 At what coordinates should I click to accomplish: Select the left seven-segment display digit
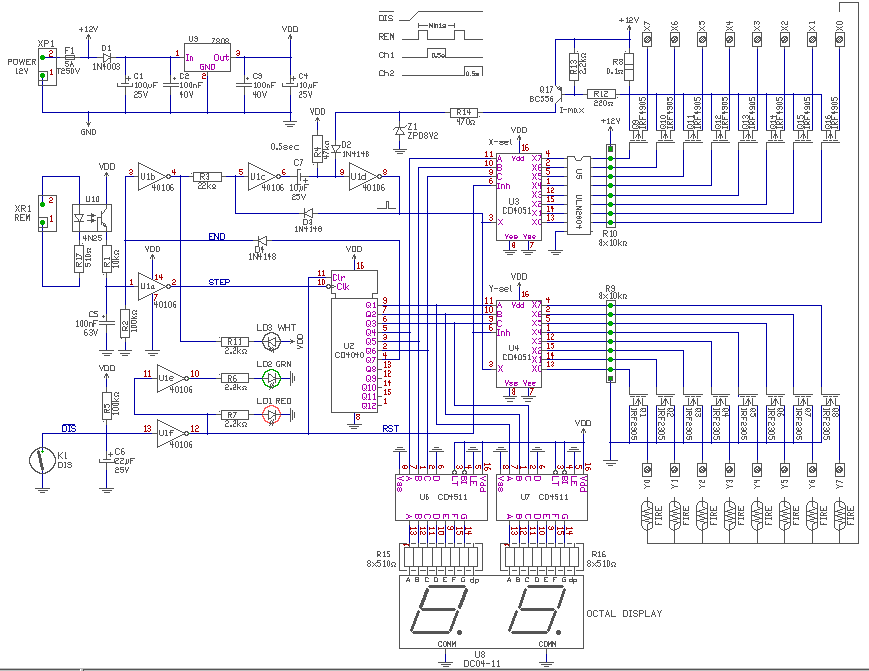(438, 609)
